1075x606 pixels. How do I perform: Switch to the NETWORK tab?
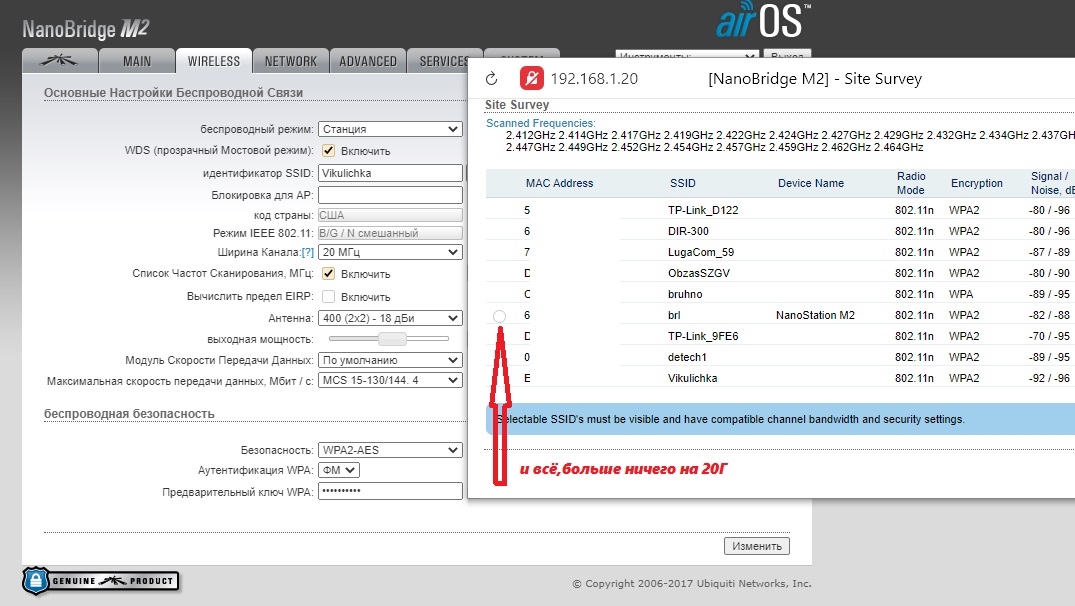point(291,61)
